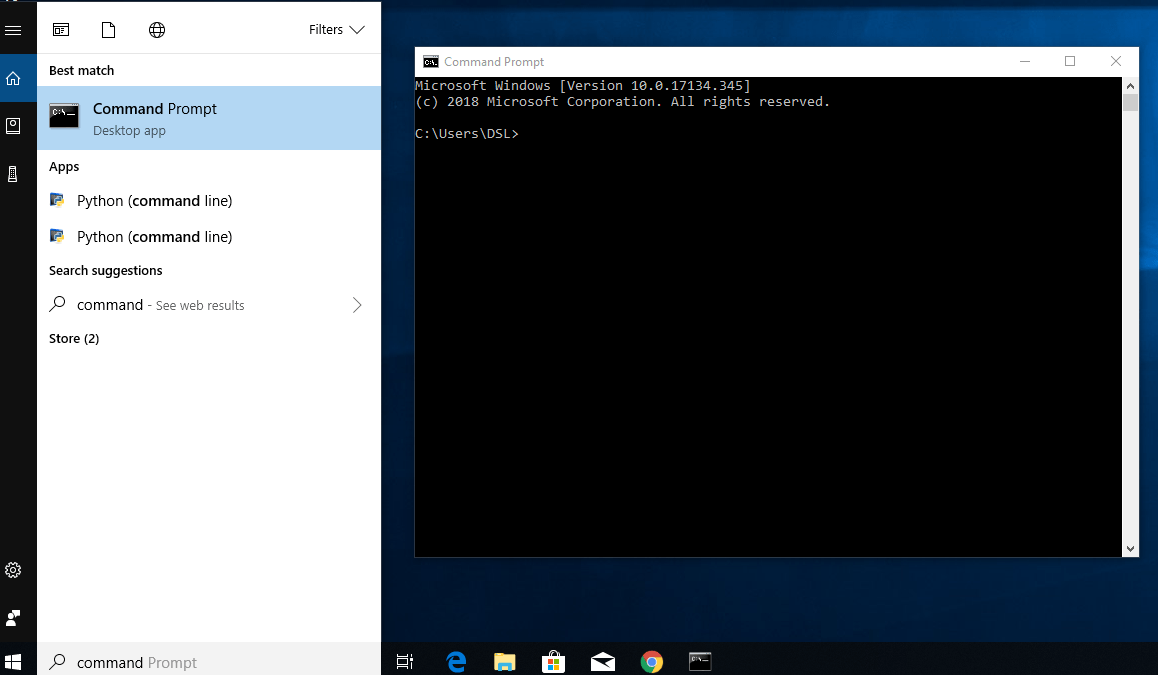Expand the Filters dropdown
Image resolution: width=1158 pixels, height=675 pixels.
pyautogui.click(x=337, y=30)
